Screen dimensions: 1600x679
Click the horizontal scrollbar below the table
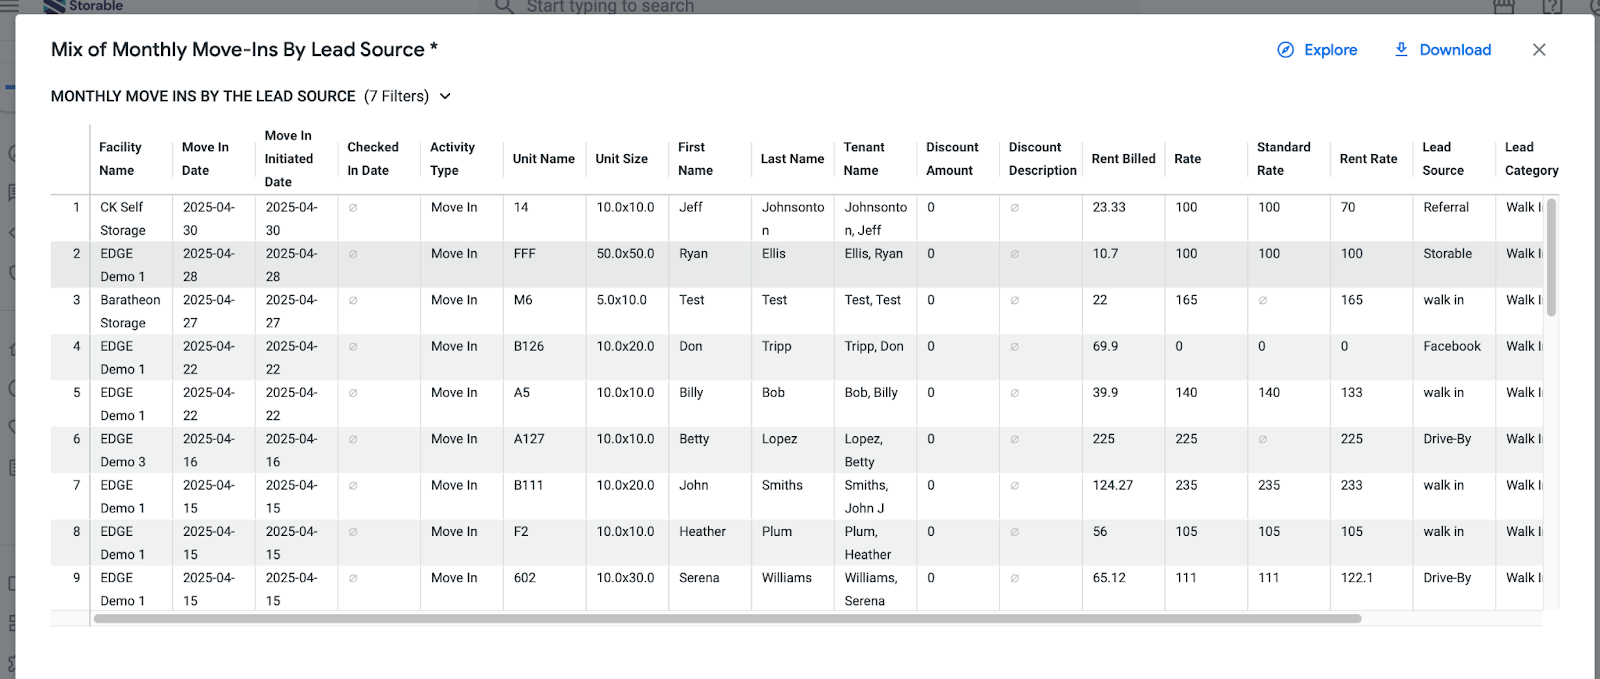(727, 619)
